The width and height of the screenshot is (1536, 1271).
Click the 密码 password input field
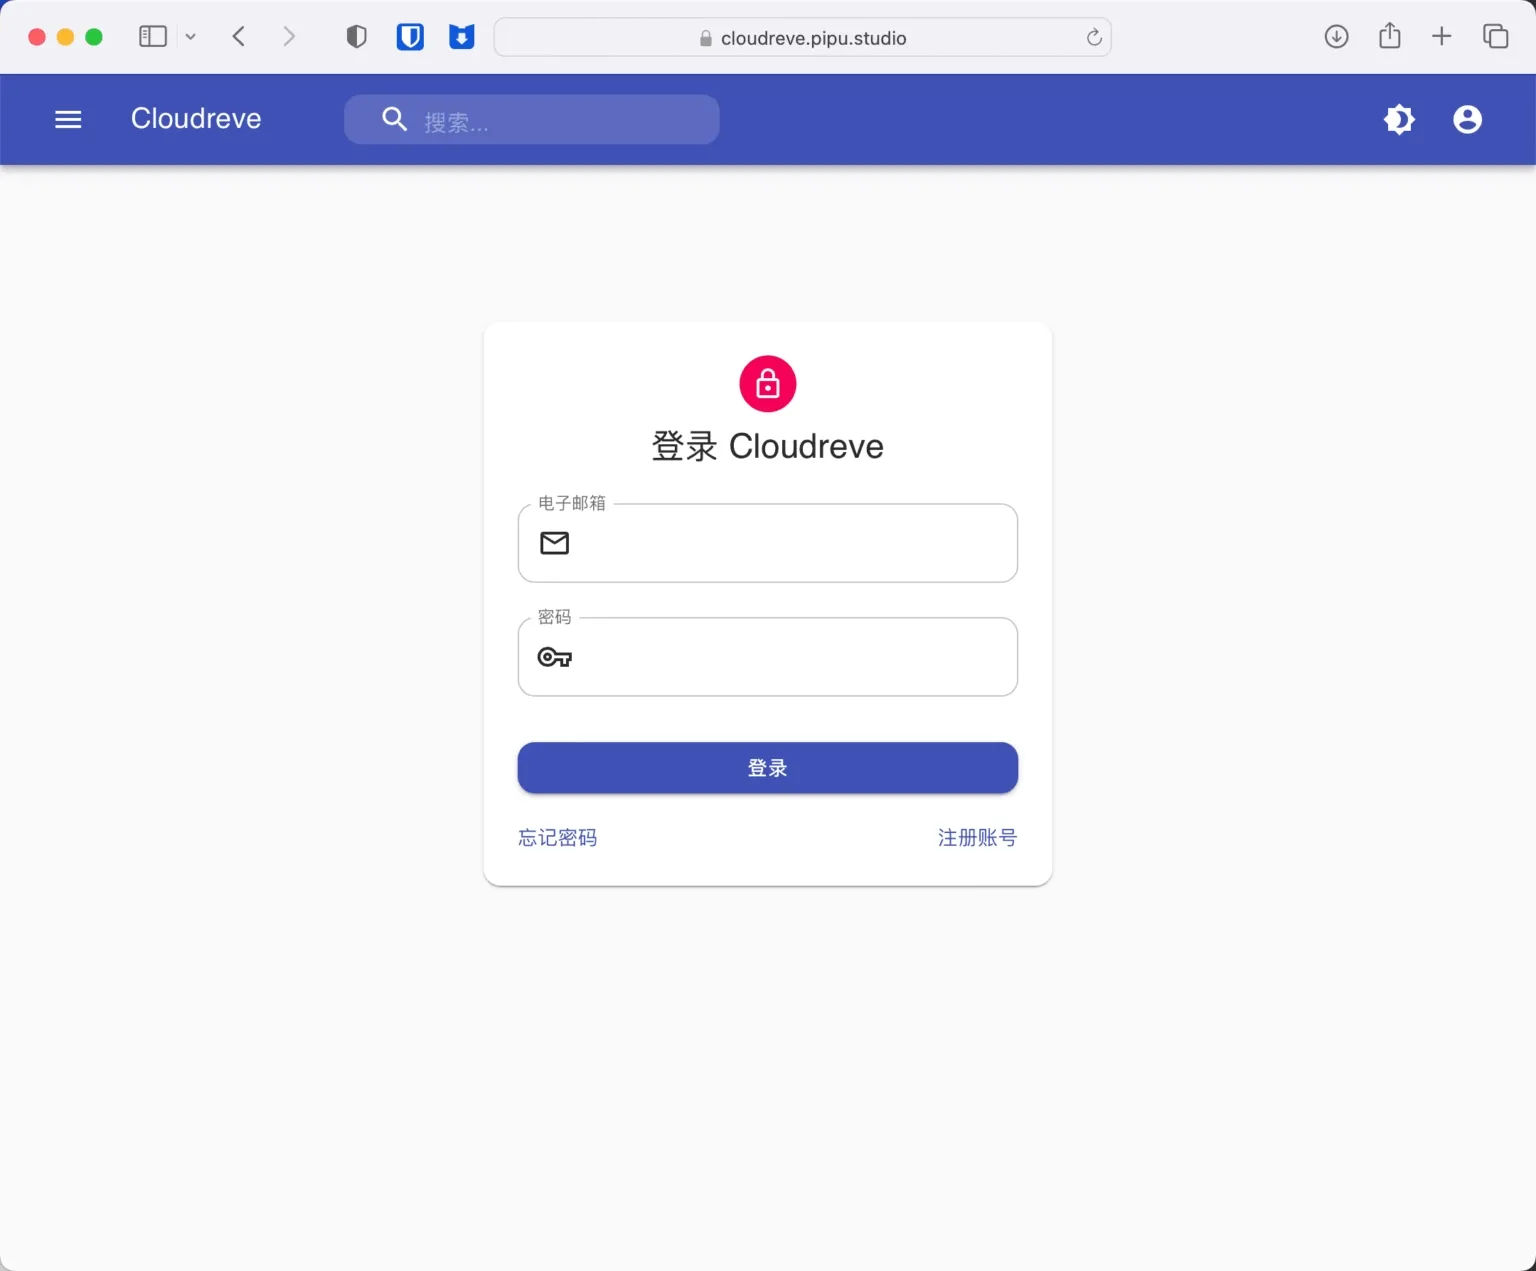pyautogui.click(x=768, y=657)
